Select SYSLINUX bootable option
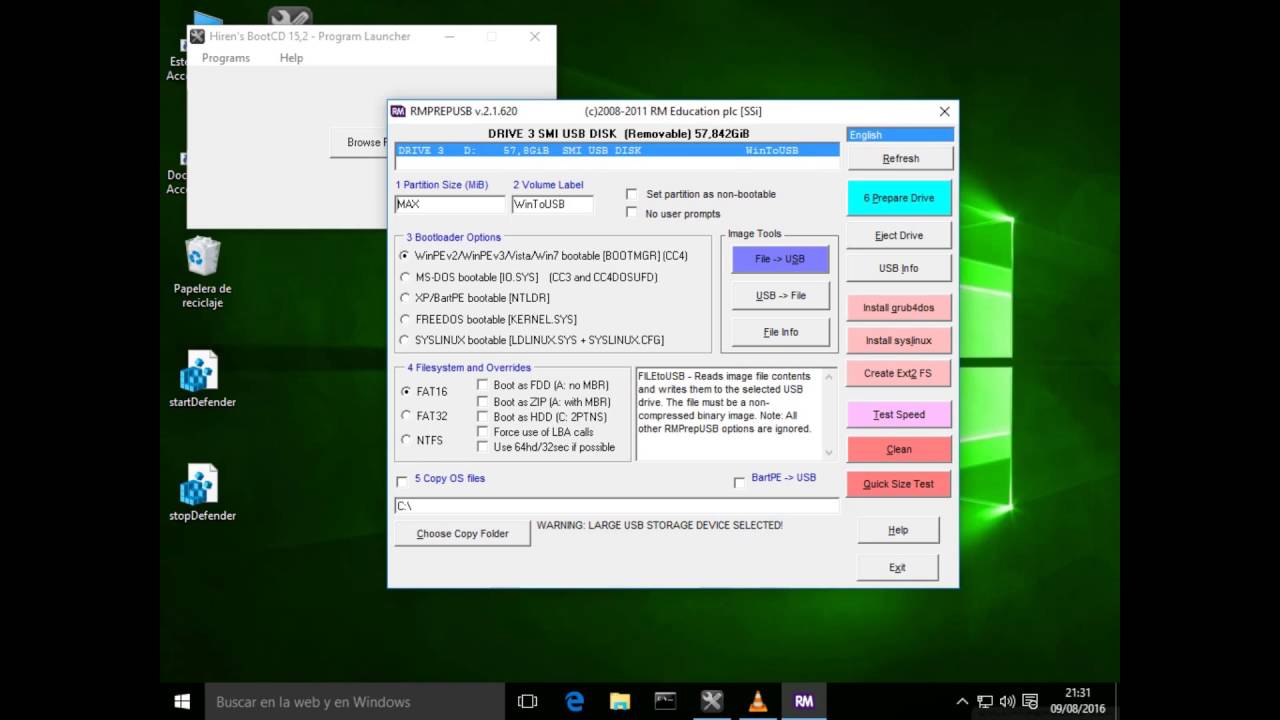 (x=405, y=340)
